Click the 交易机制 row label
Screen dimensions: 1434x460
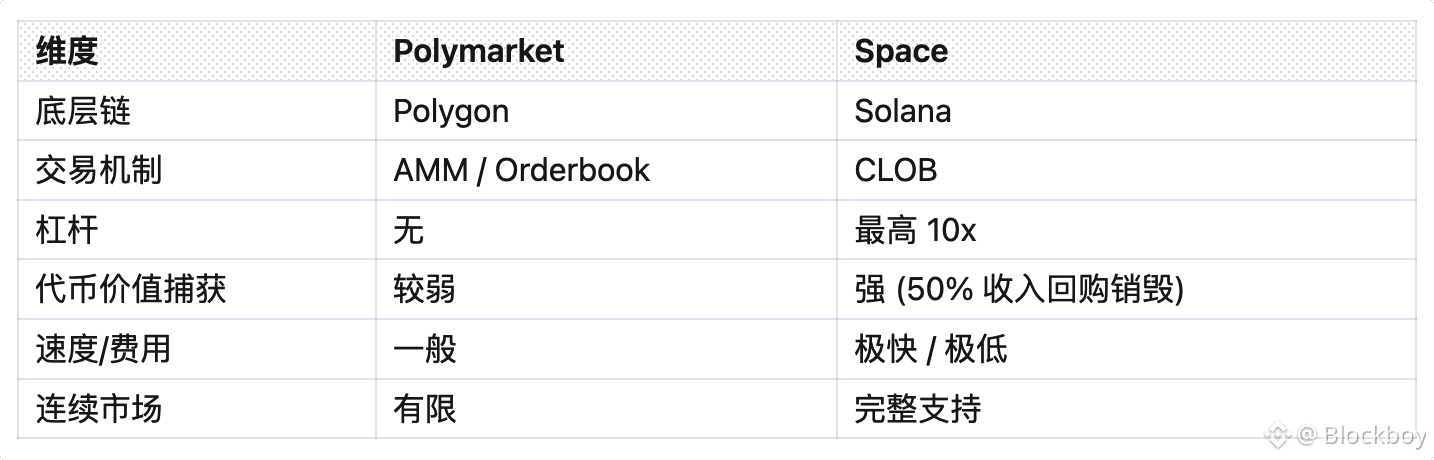click(99, 170)
